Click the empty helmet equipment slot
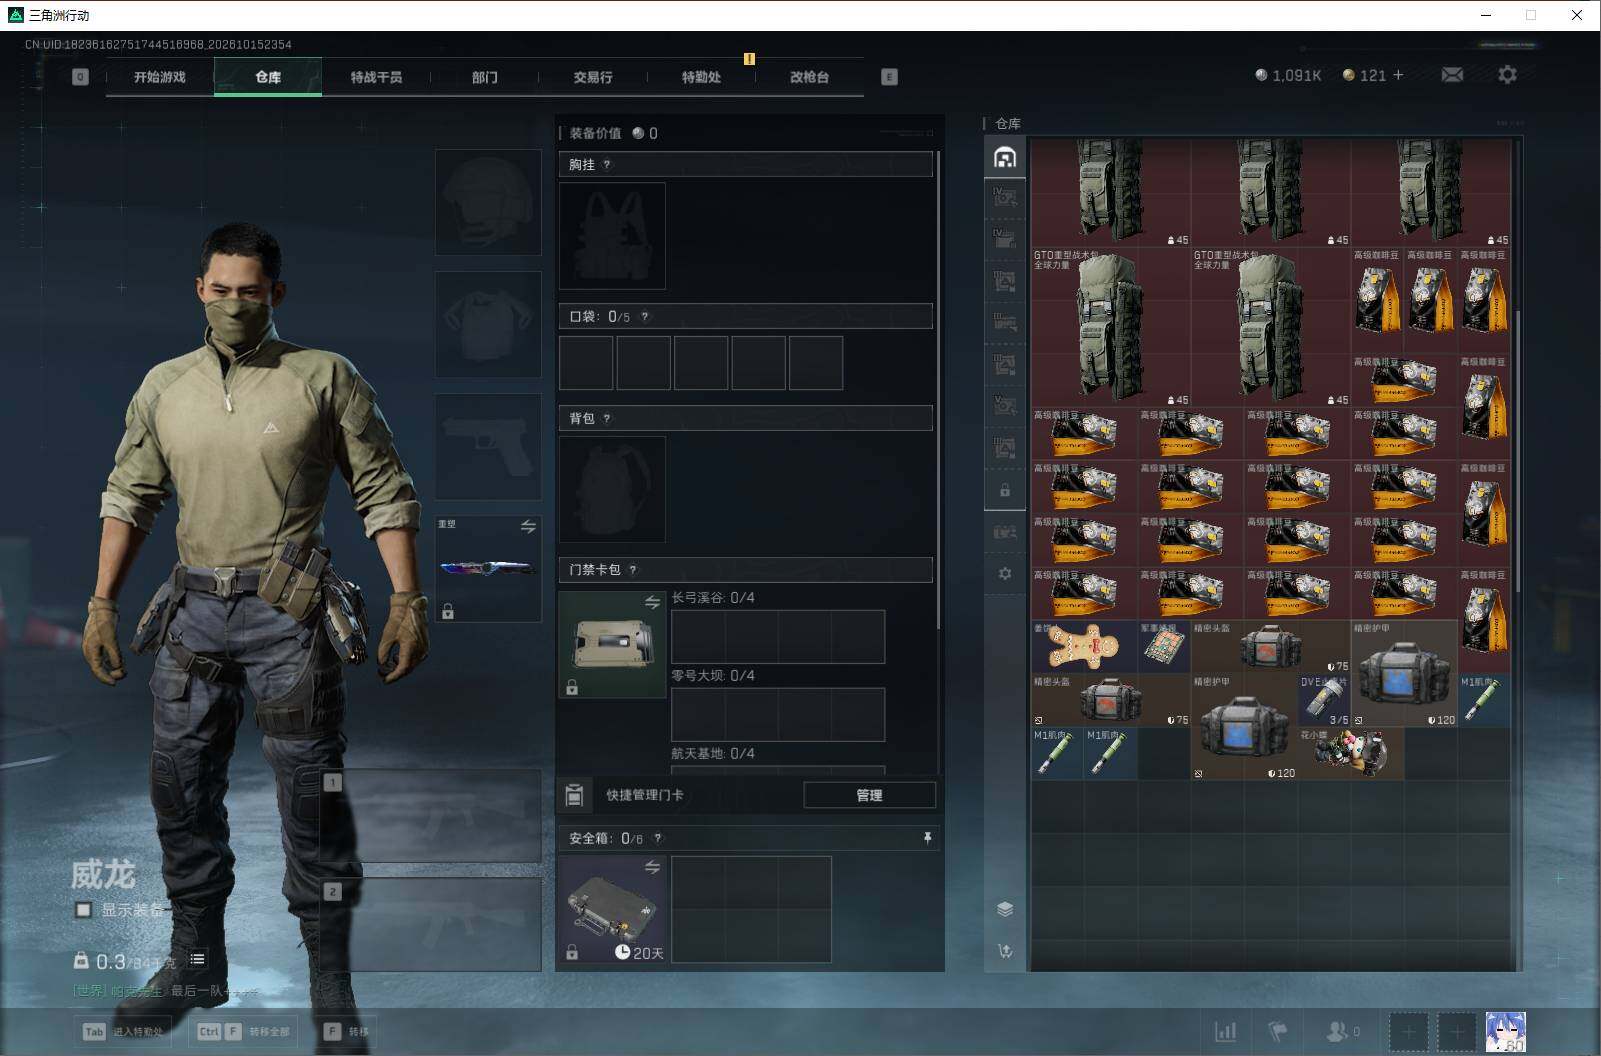The image size is (1601, 1056). pos(488,202)
